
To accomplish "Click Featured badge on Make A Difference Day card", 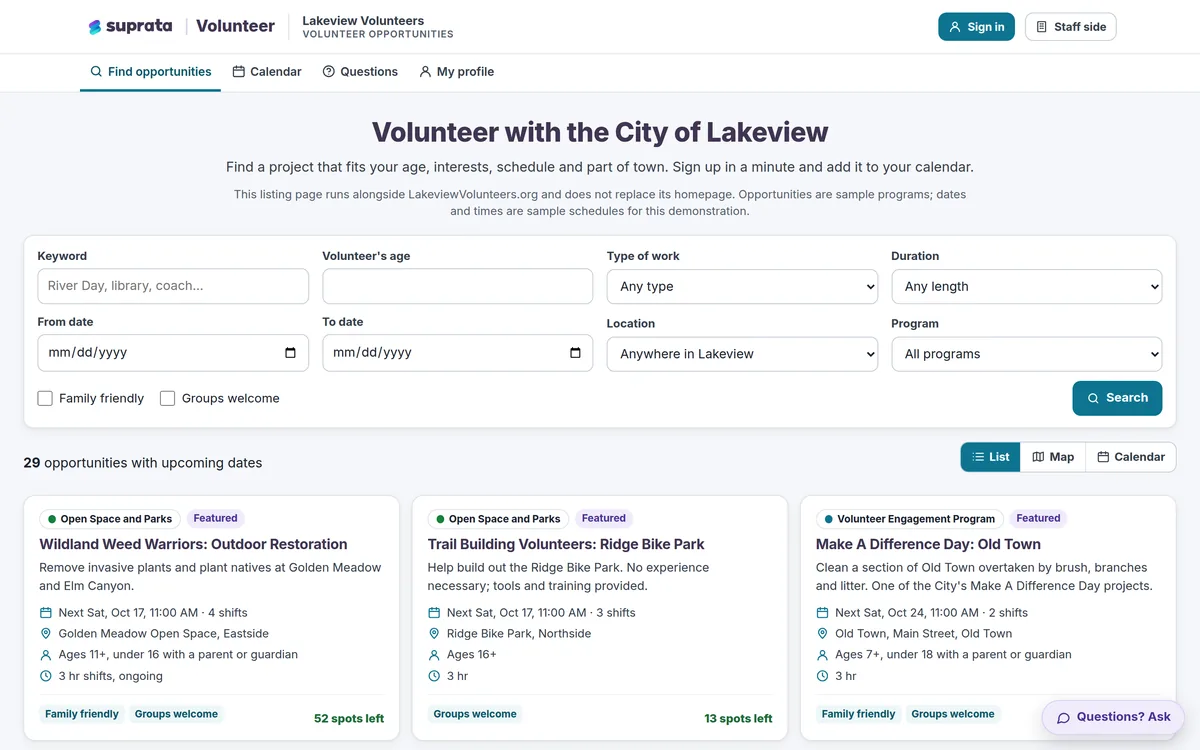I will (1038, 518).
